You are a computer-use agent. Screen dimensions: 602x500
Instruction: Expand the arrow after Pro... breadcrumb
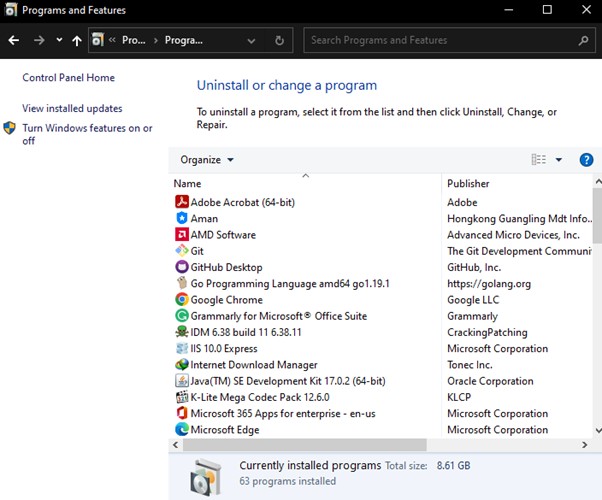click(155, 40)
